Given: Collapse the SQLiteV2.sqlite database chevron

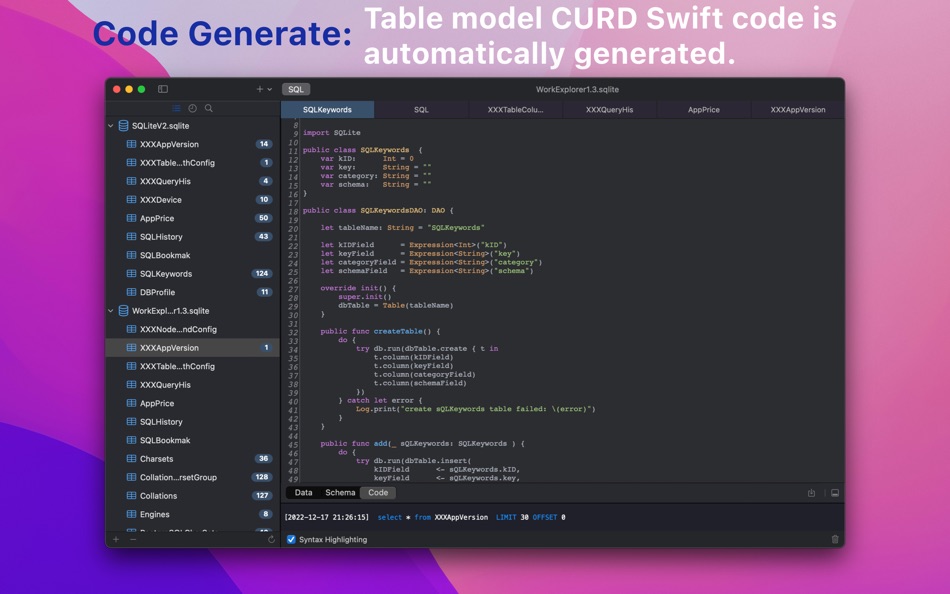Looking at the screenshot, I should [110, 126].
